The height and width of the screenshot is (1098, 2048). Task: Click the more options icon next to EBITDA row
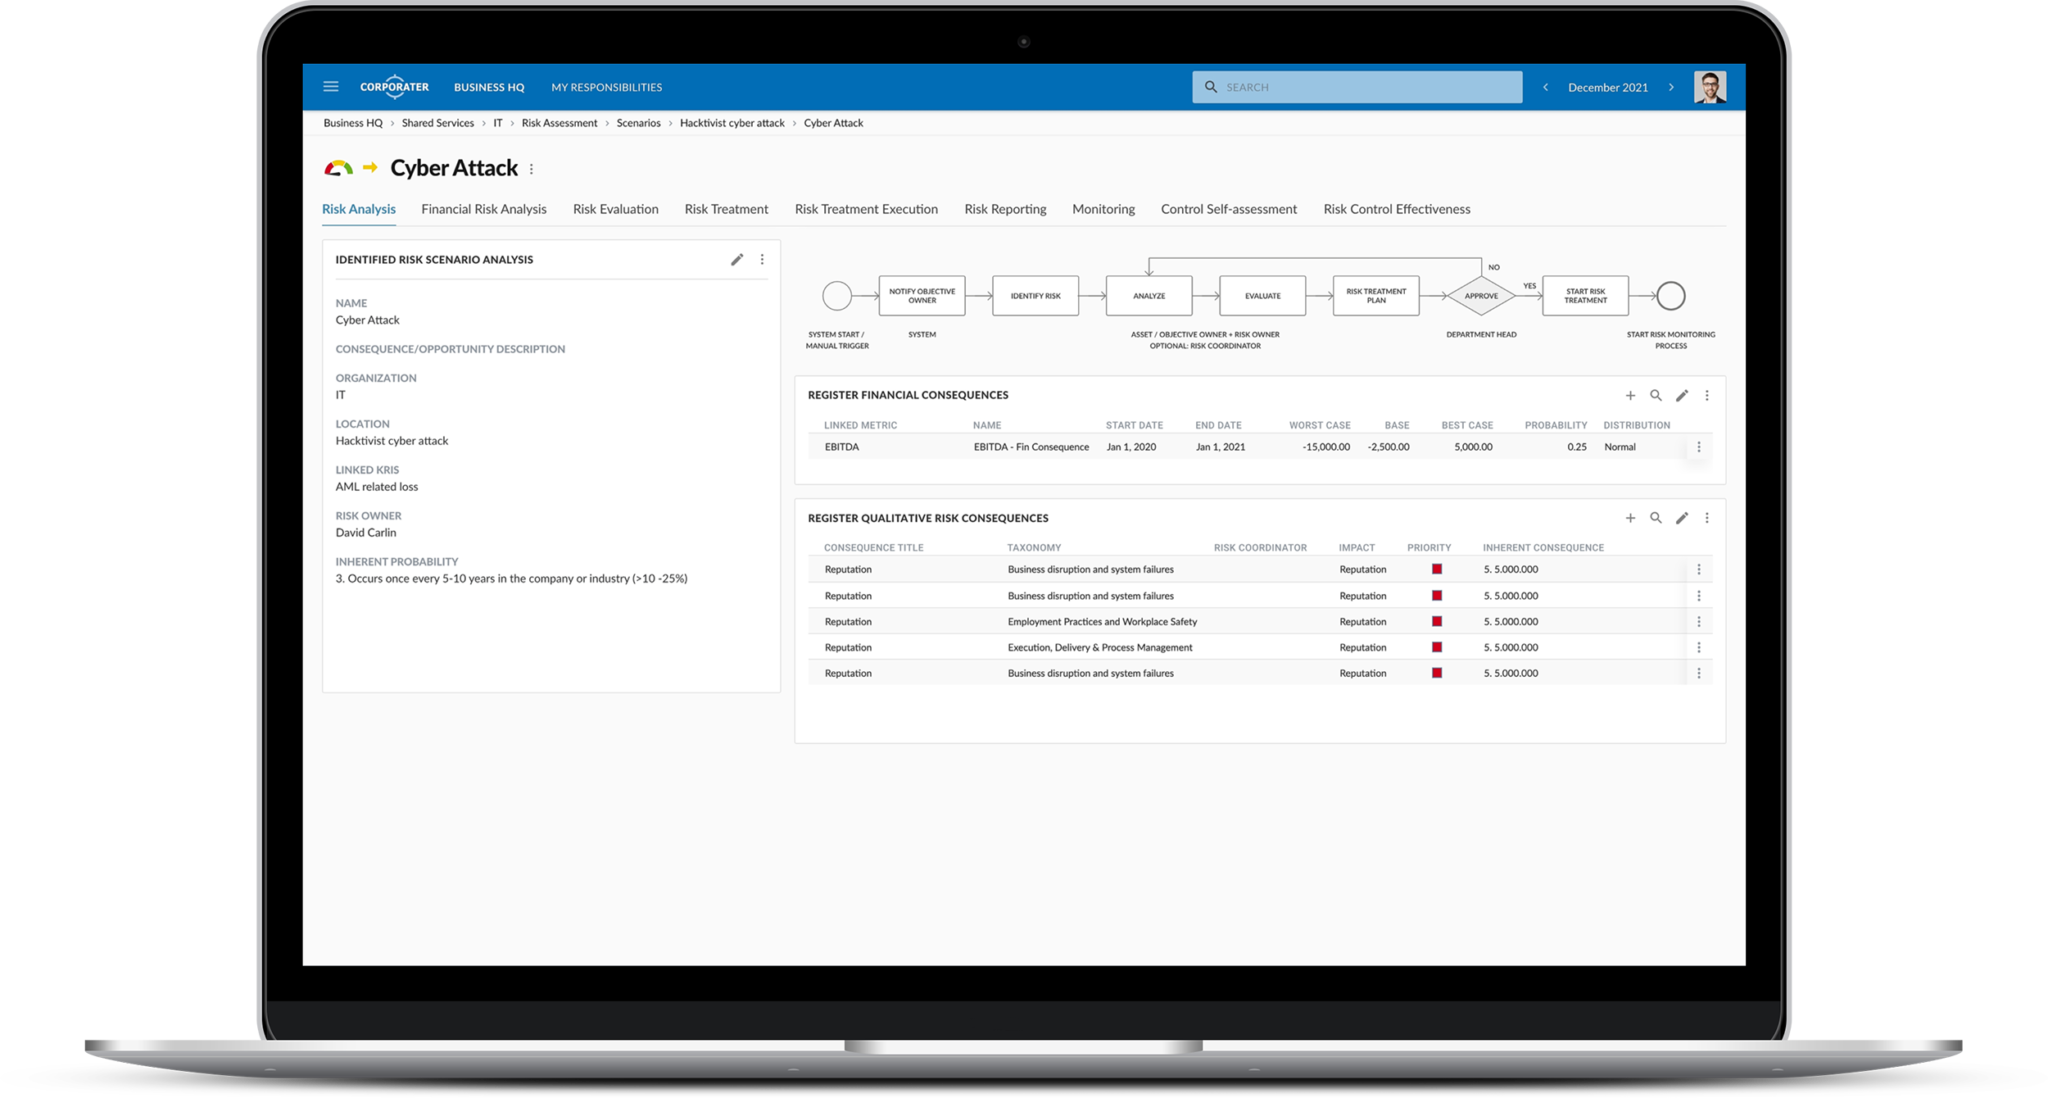tap(1700, 447)
